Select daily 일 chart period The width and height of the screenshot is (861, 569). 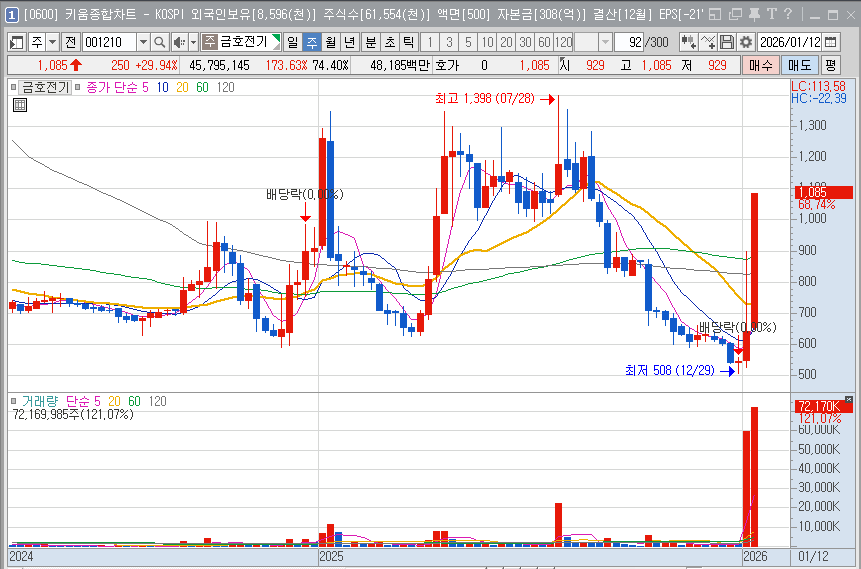[292, 42]
